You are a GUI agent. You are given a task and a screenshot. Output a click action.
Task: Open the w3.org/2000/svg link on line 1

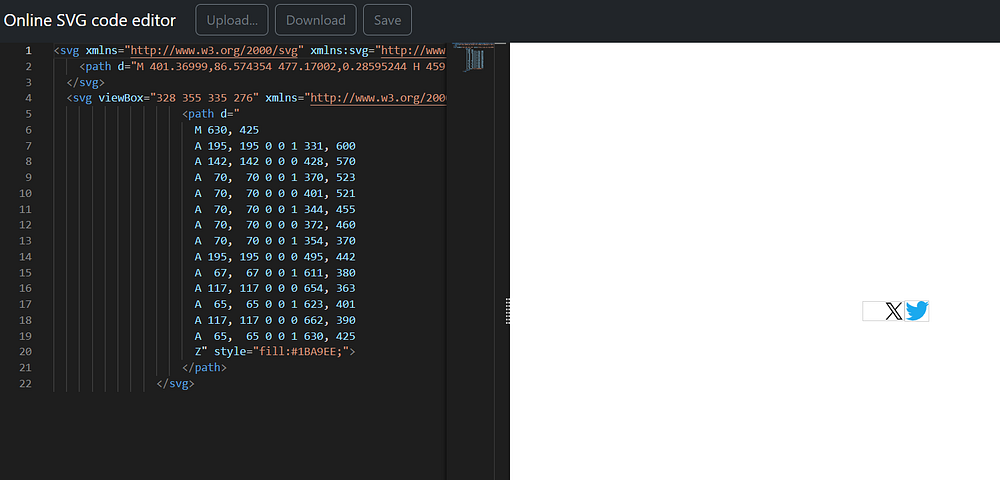[x=214, y=51]
